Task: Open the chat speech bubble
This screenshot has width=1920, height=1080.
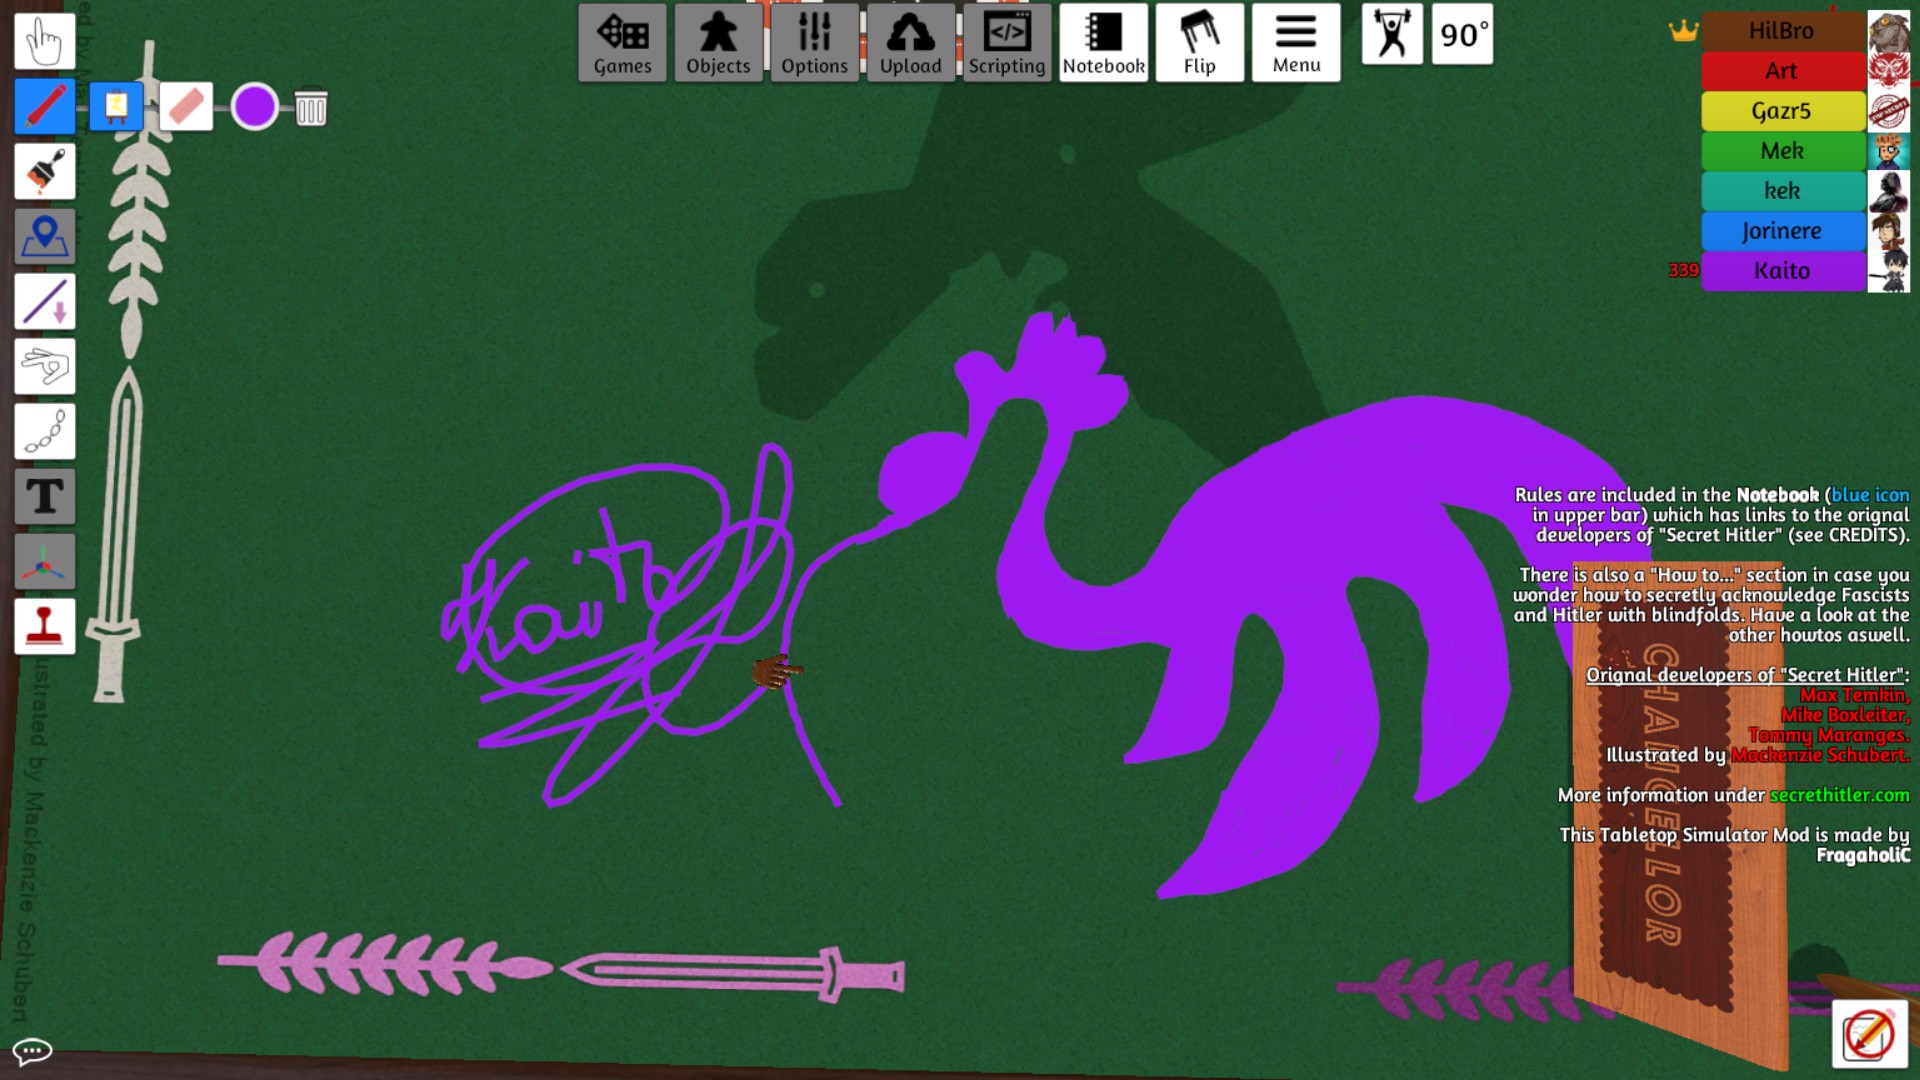Action: click(32, 1051)
